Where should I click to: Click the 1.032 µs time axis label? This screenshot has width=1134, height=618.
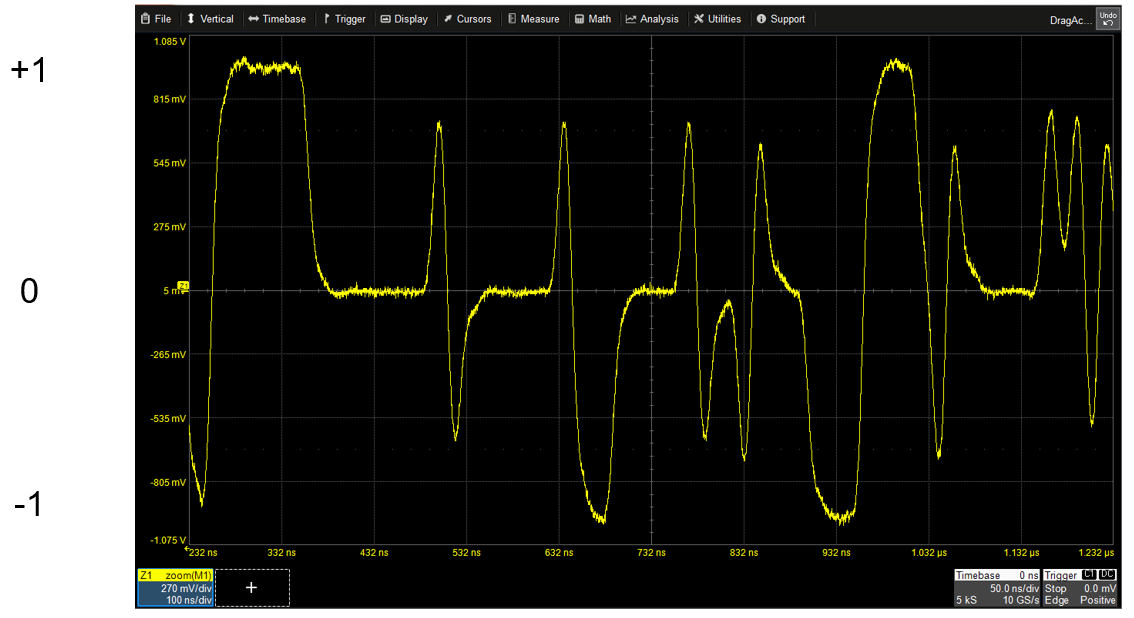pos(929,552)
